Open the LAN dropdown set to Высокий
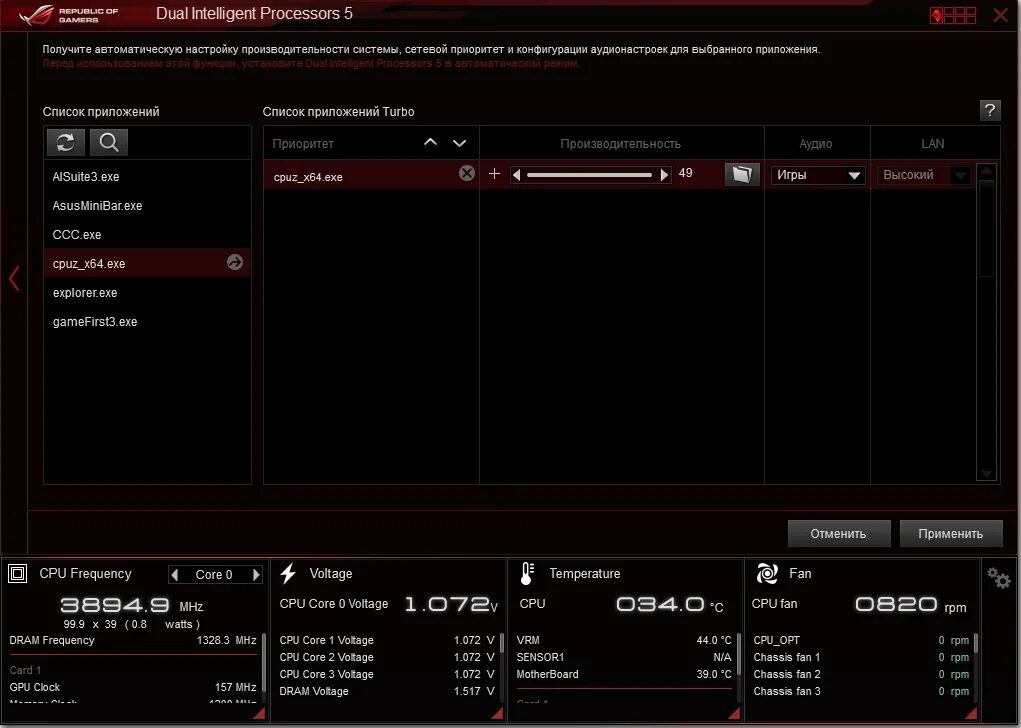The width and height of the screenshot is (1021, 728). click(924, 175)
